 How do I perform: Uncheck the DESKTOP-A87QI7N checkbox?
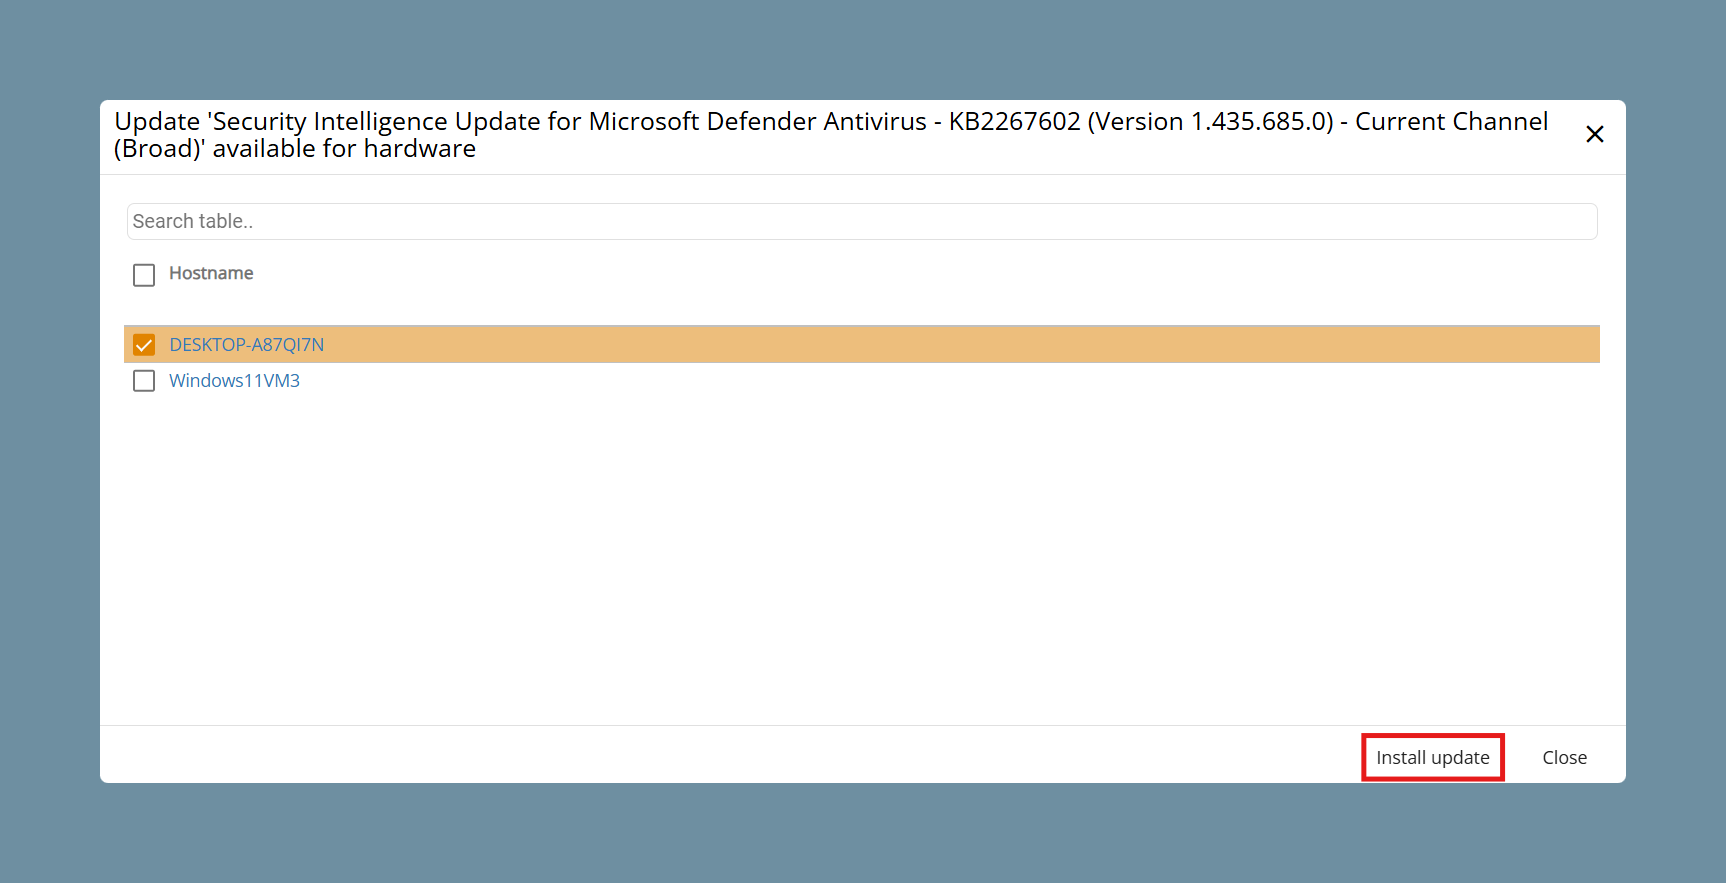[144, 345]
